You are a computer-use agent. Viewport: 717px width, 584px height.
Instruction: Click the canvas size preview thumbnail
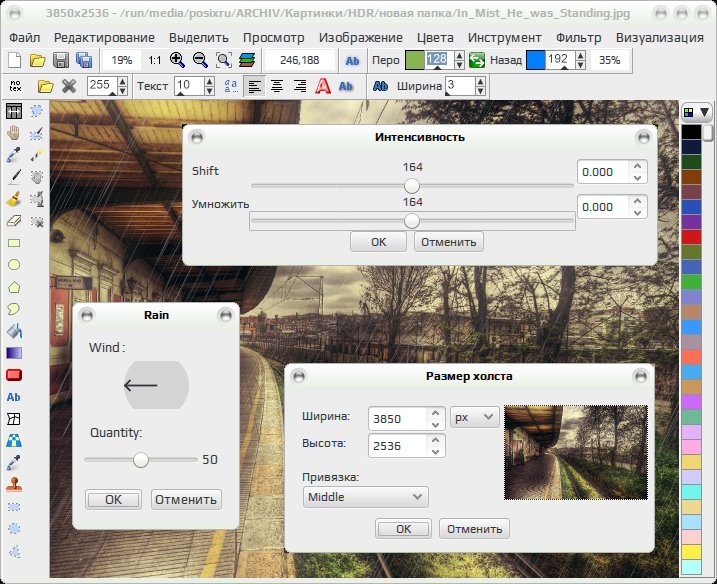coord(576,452)
